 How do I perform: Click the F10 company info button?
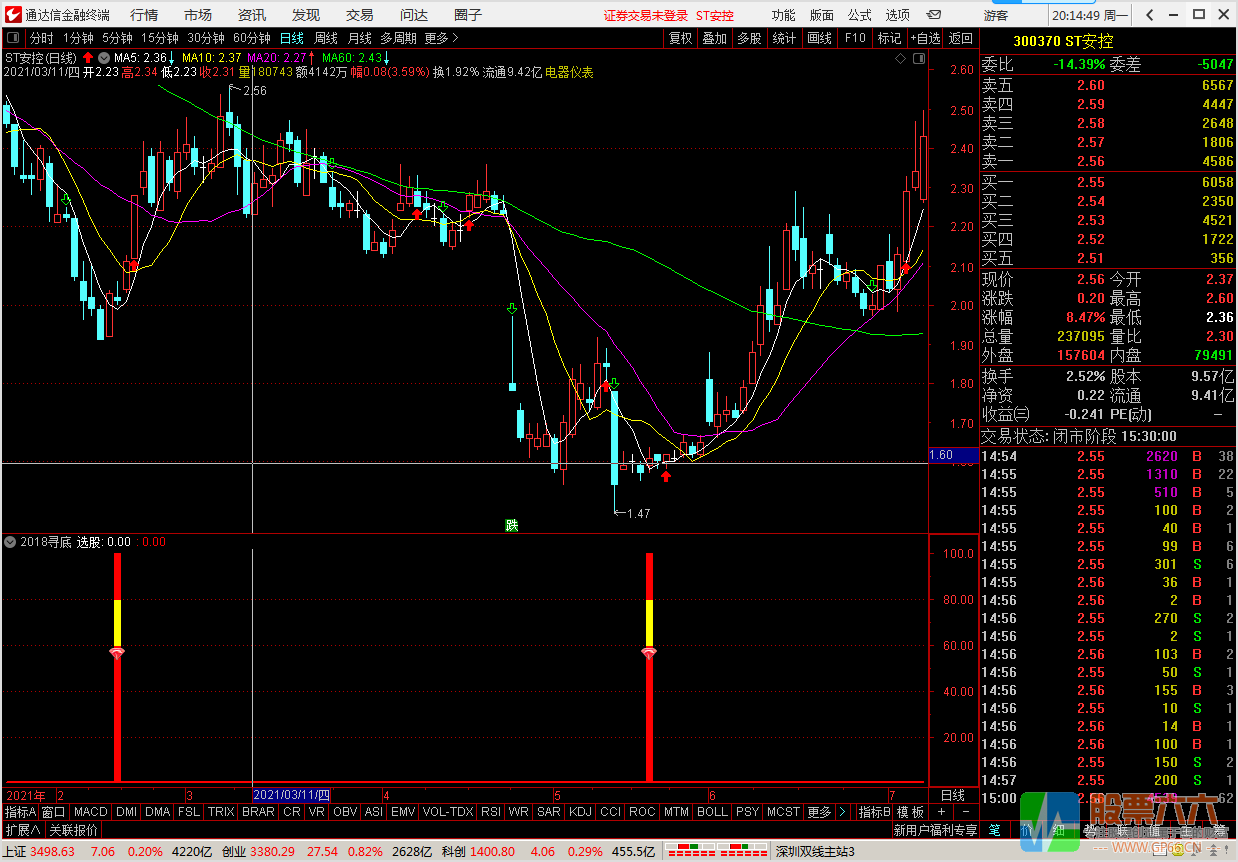pos(855,38)
